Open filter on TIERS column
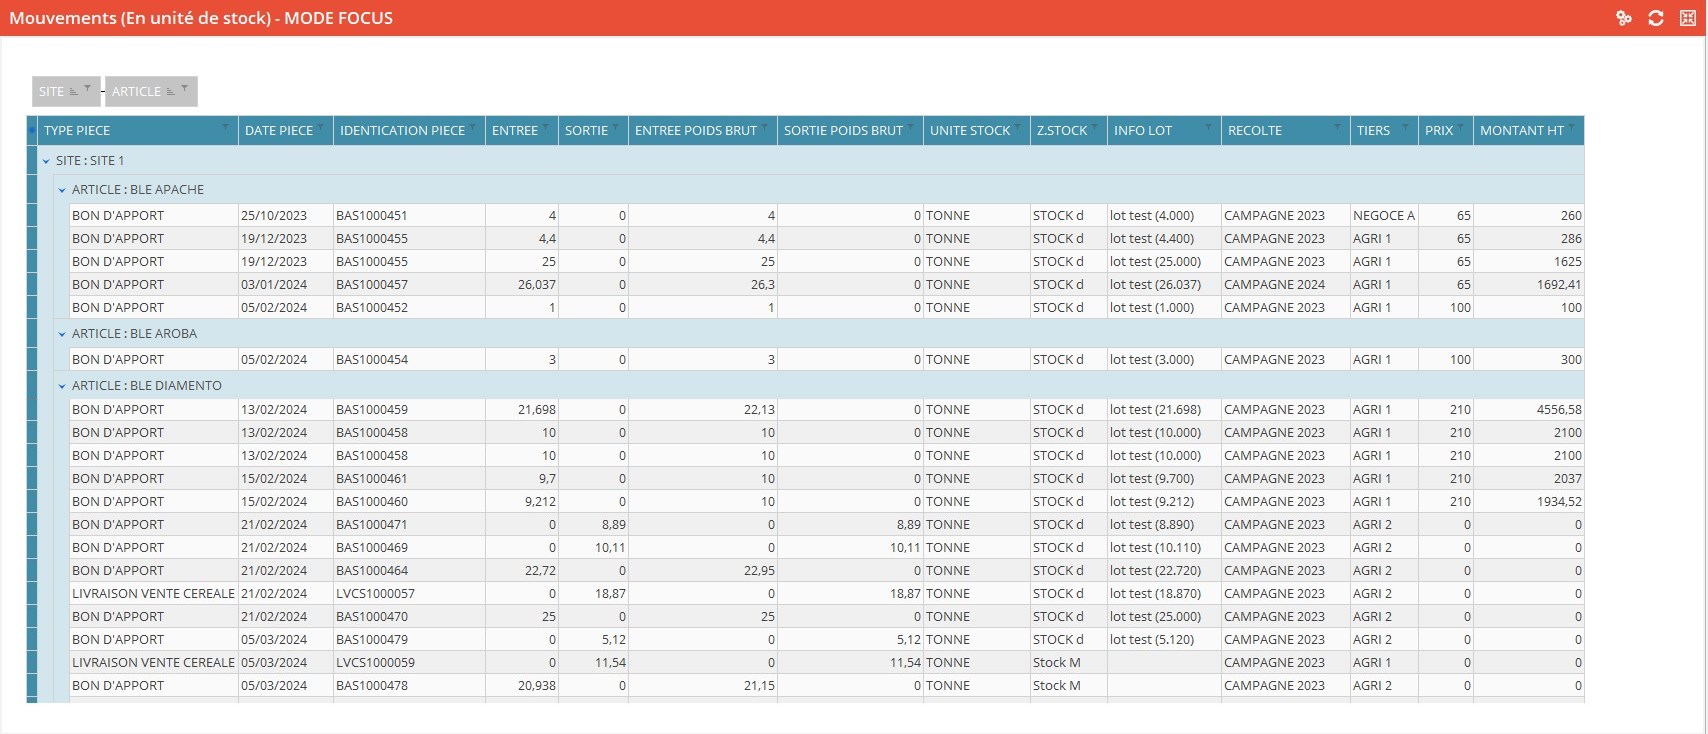1708x734 pixels. pos(1405,127)
